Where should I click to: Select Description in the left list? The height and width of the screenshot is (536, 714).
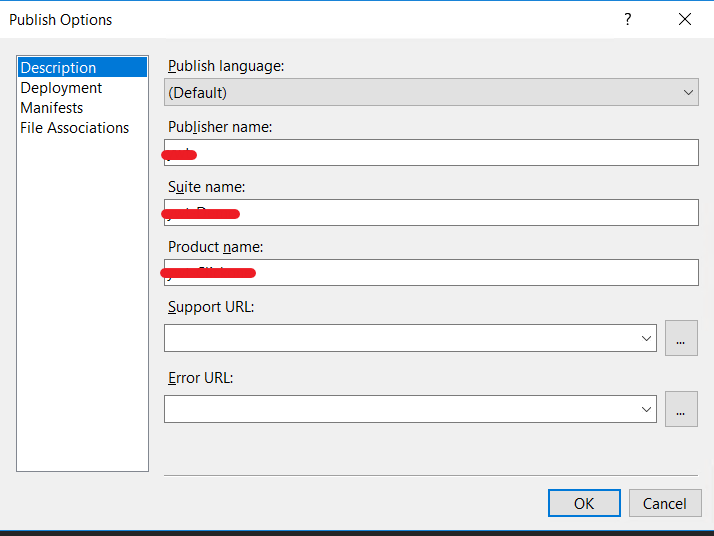59,68
